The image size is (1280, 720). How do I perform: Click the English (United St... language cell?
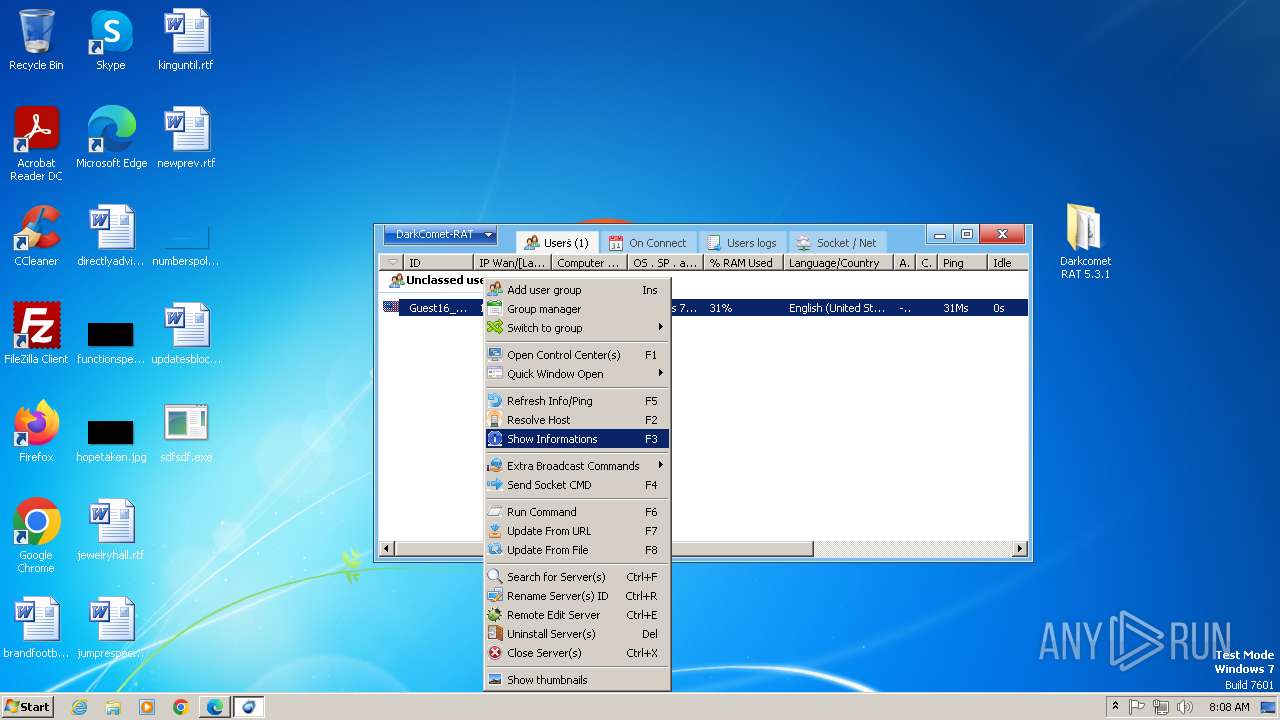tap(837, 308)
